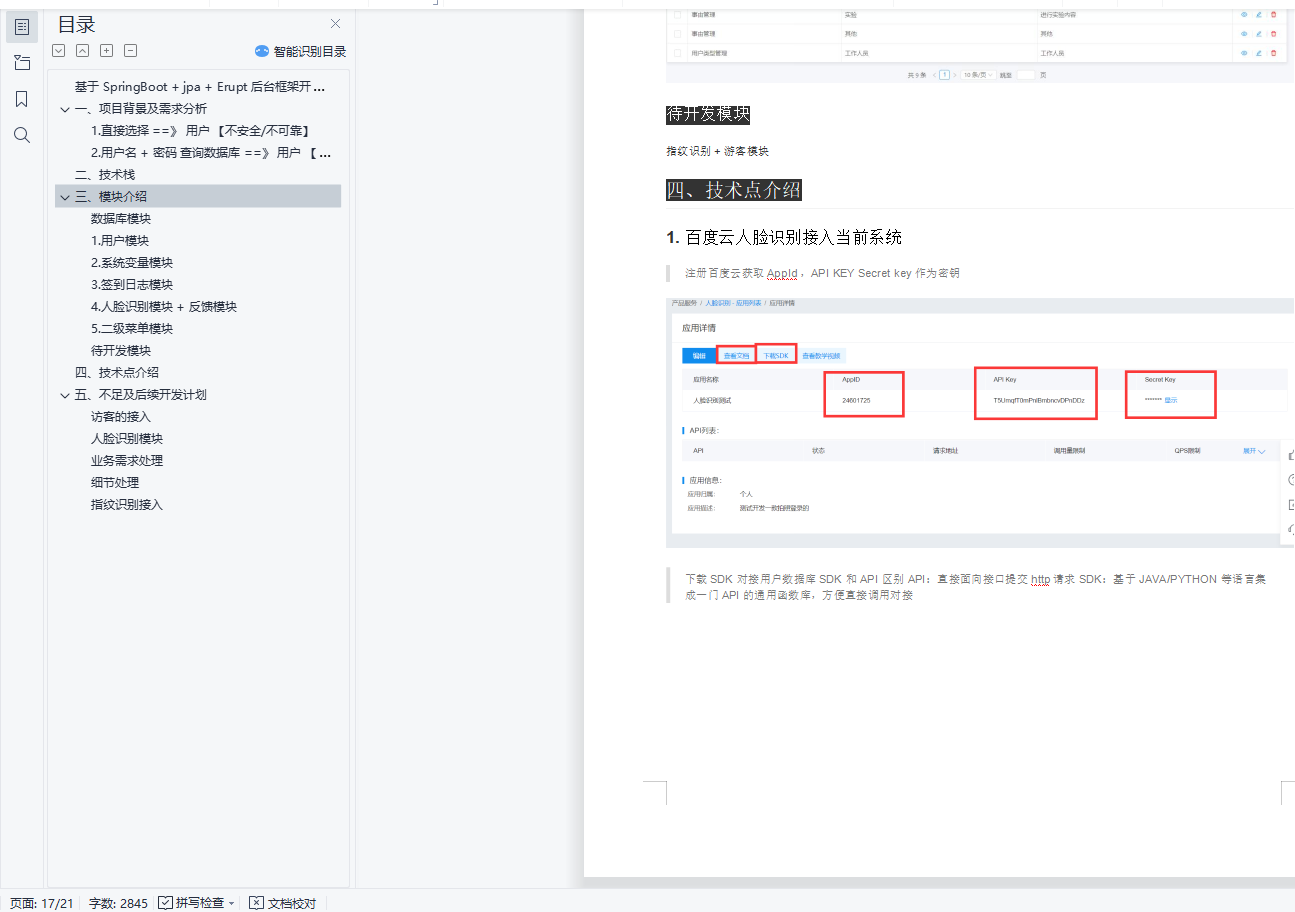Collapse the 五、不足及后续开发计划 chevron
The image size is (1295, 912).
(65, 395)
